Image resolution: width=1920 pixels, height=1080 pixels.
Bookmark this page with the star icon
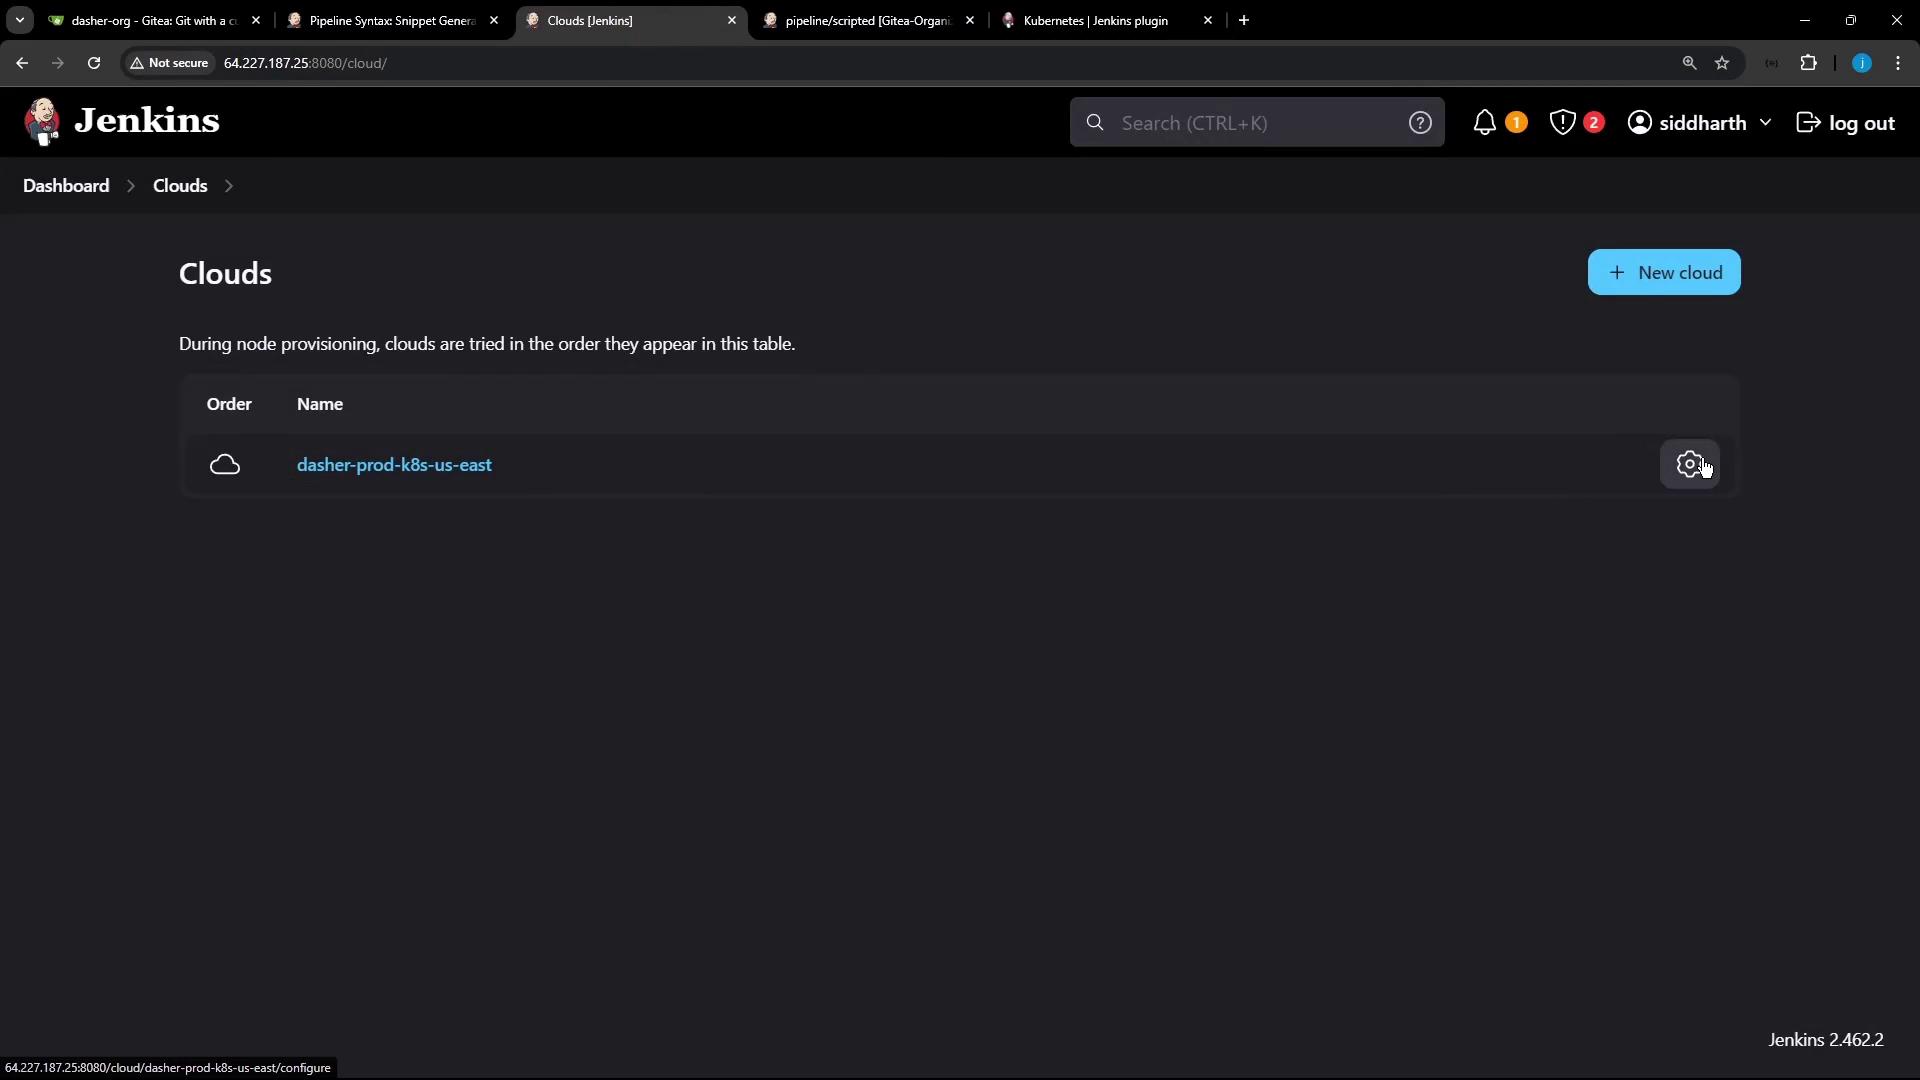[1722, 63]
